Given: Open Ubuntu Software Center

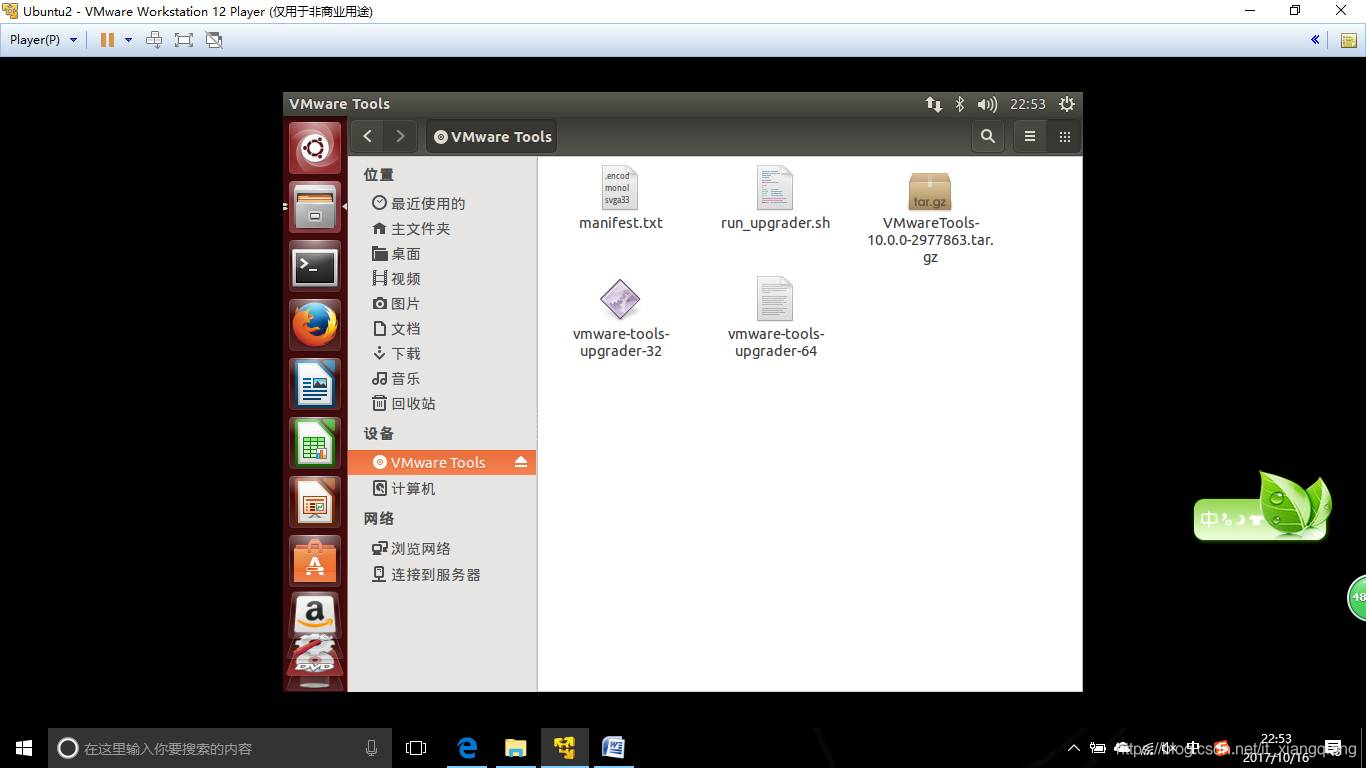Looking at the screenshot, I should point(315,561).
